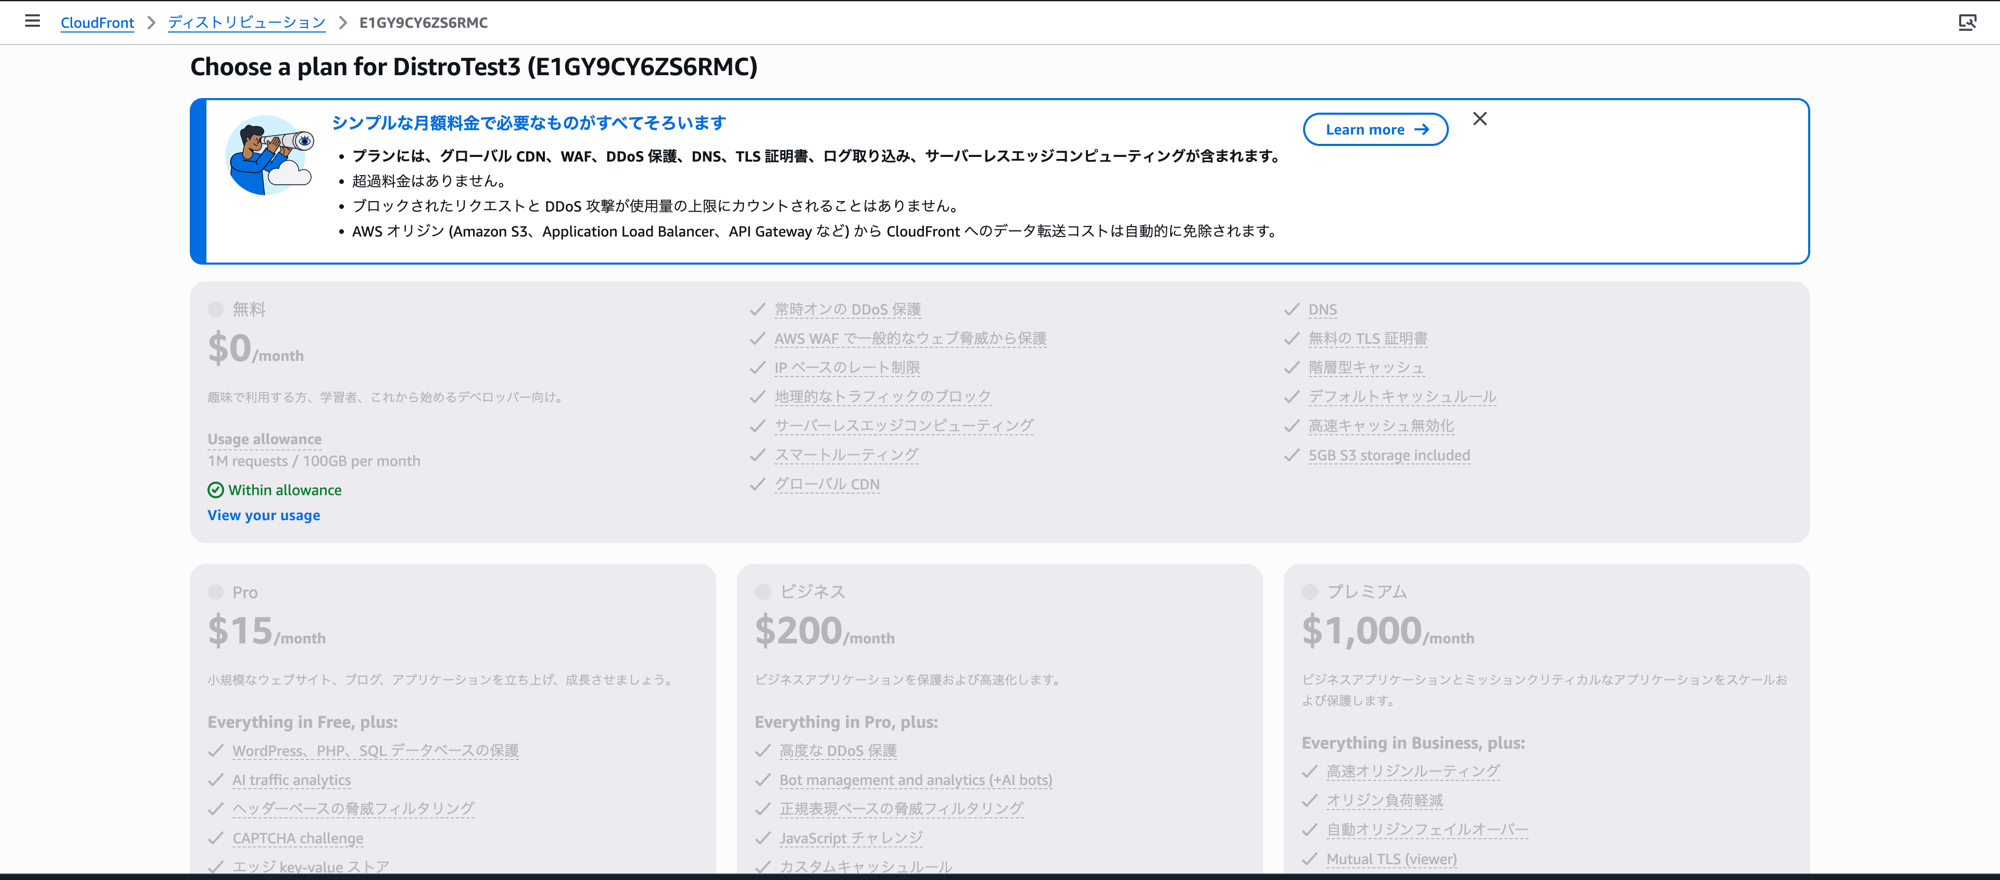The height and width of the screenshot is (880, 2000).
Task: Click Everything in Pro, plus: heading
Action: click(846, 722)
